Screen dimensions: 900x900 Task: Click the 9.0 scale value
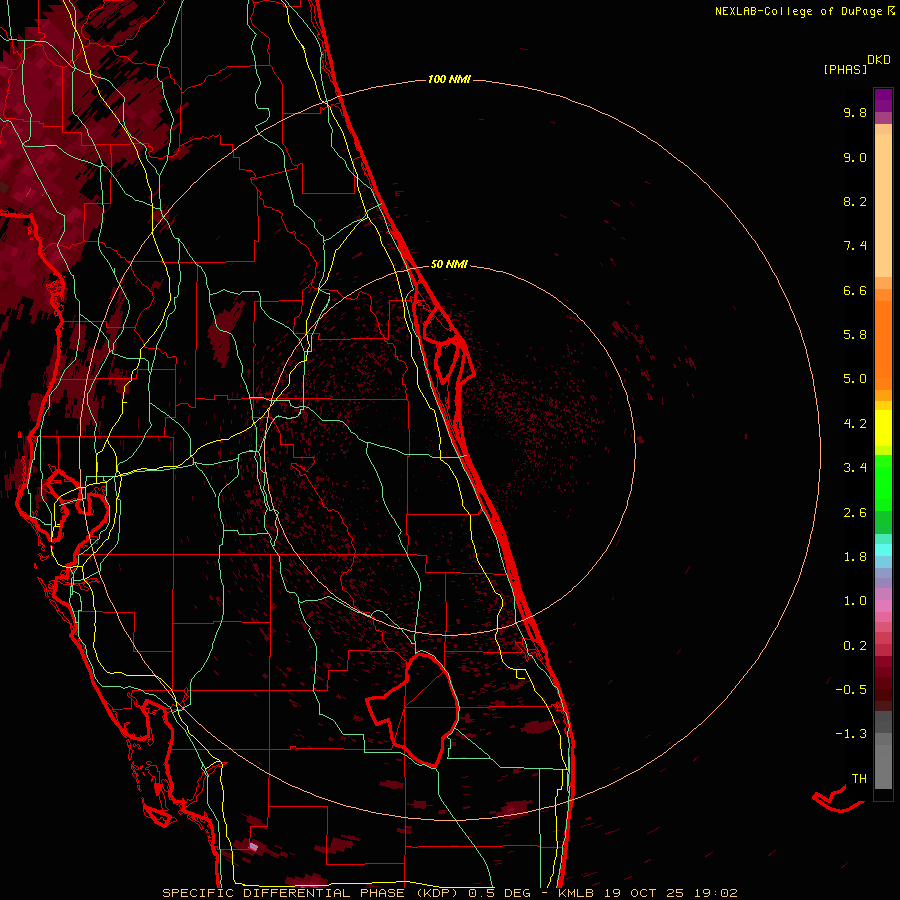855,157
